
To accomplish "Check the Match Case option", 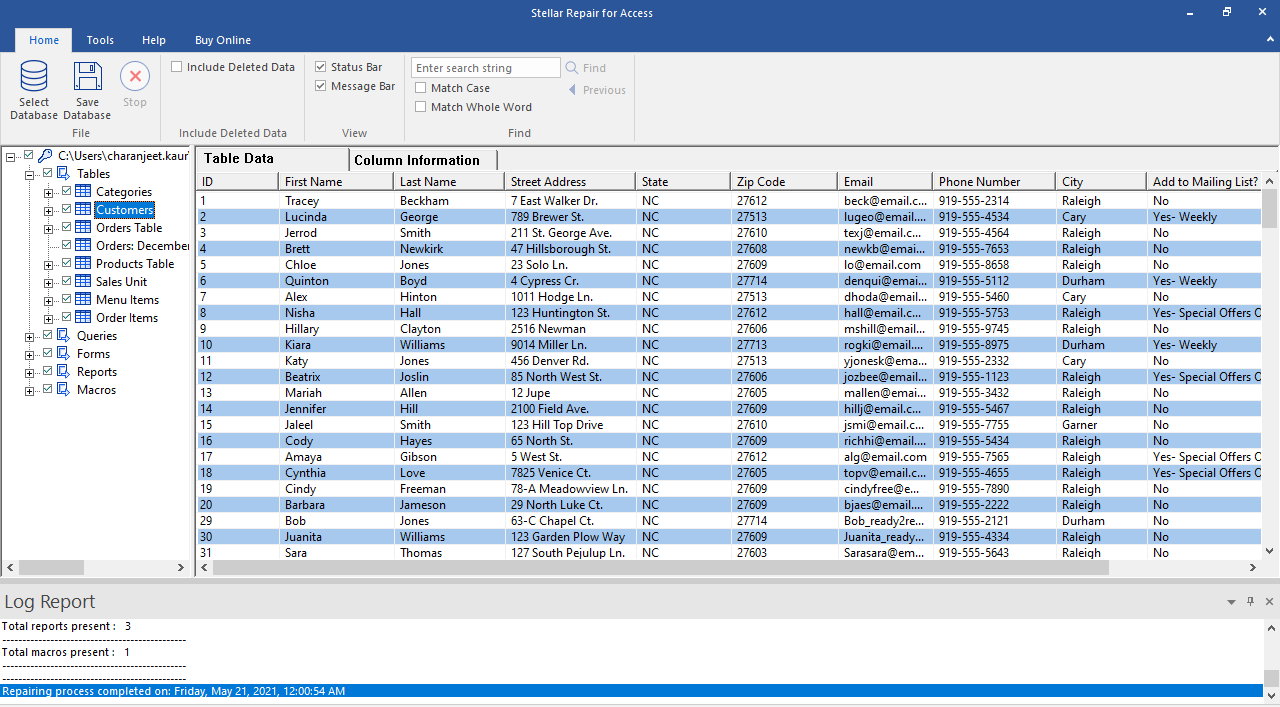I will 420,87.
